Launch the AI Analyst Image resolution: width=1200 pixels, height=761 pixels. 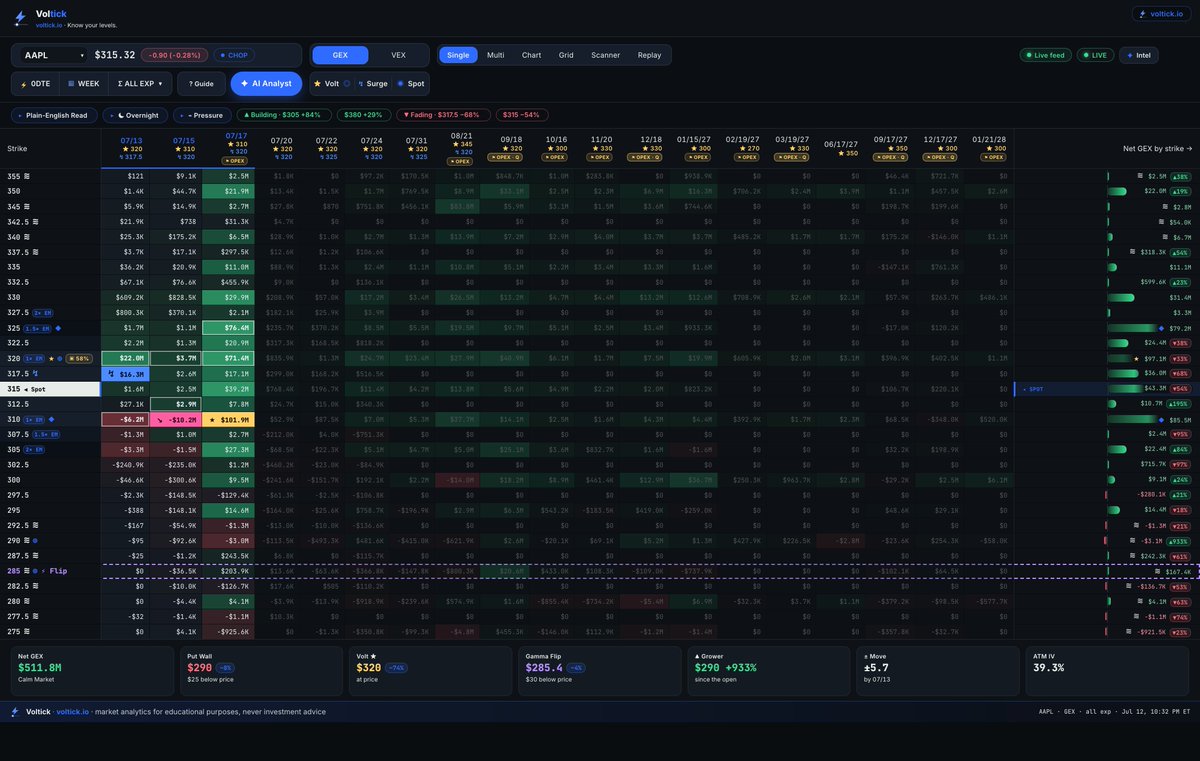(x=266, y=84)
